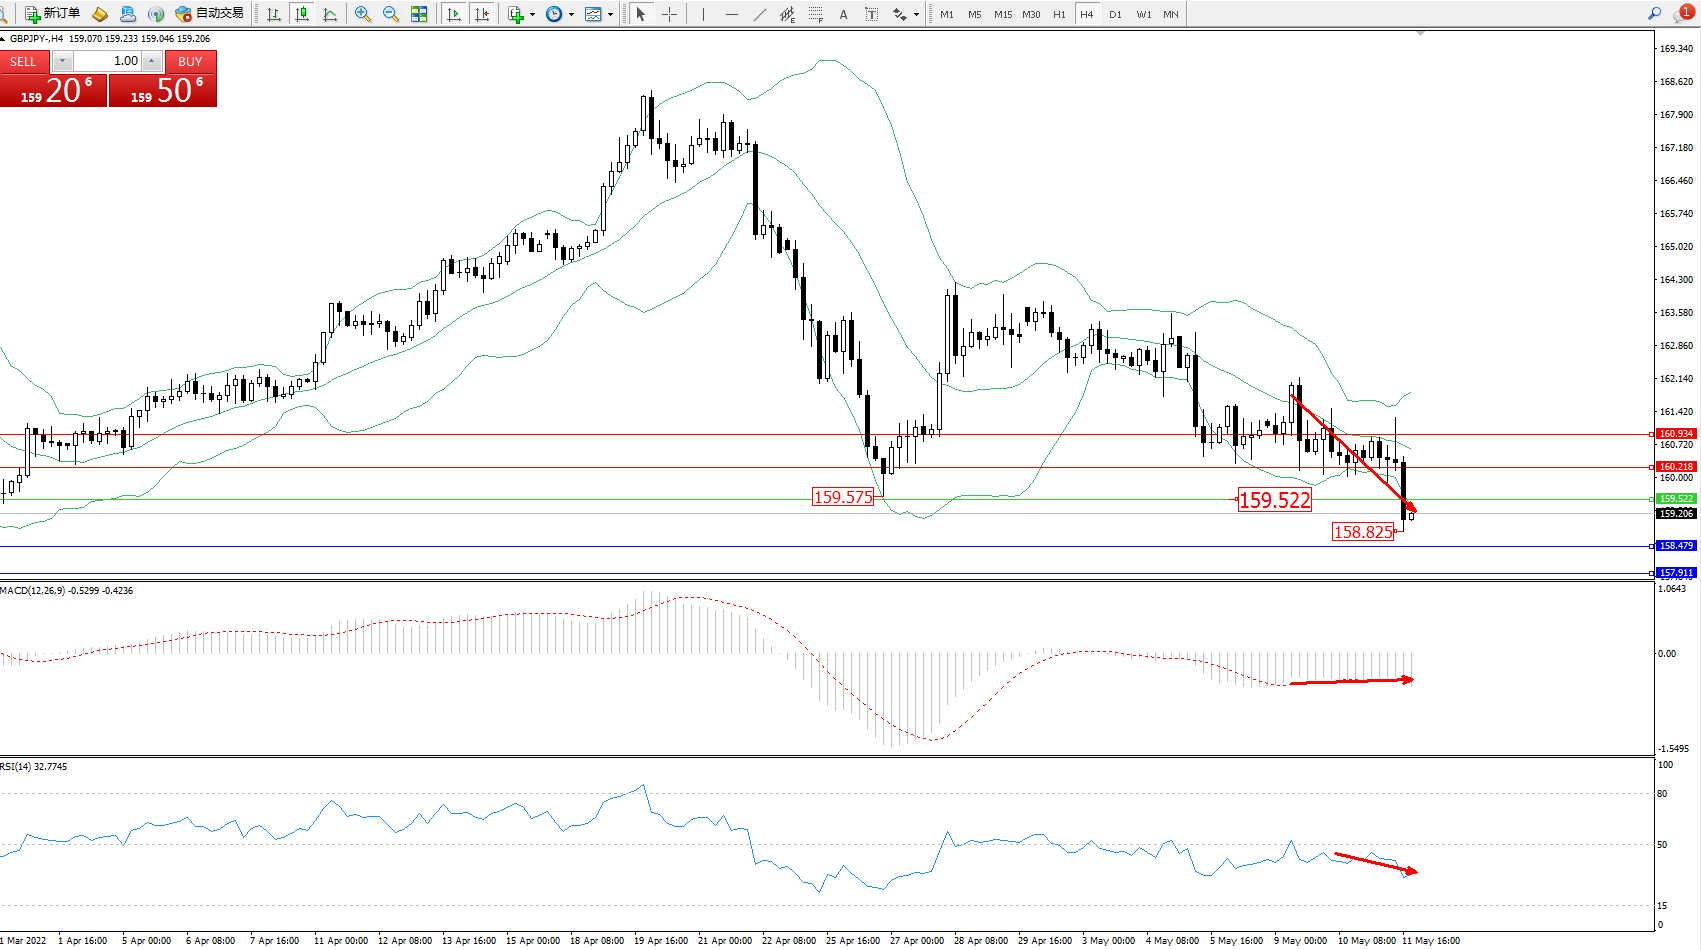Image resolution: width=1701 pixels, height=950 pixels.
Task: Toggle AutoTrading (自动交易) button
Action: 209,14
